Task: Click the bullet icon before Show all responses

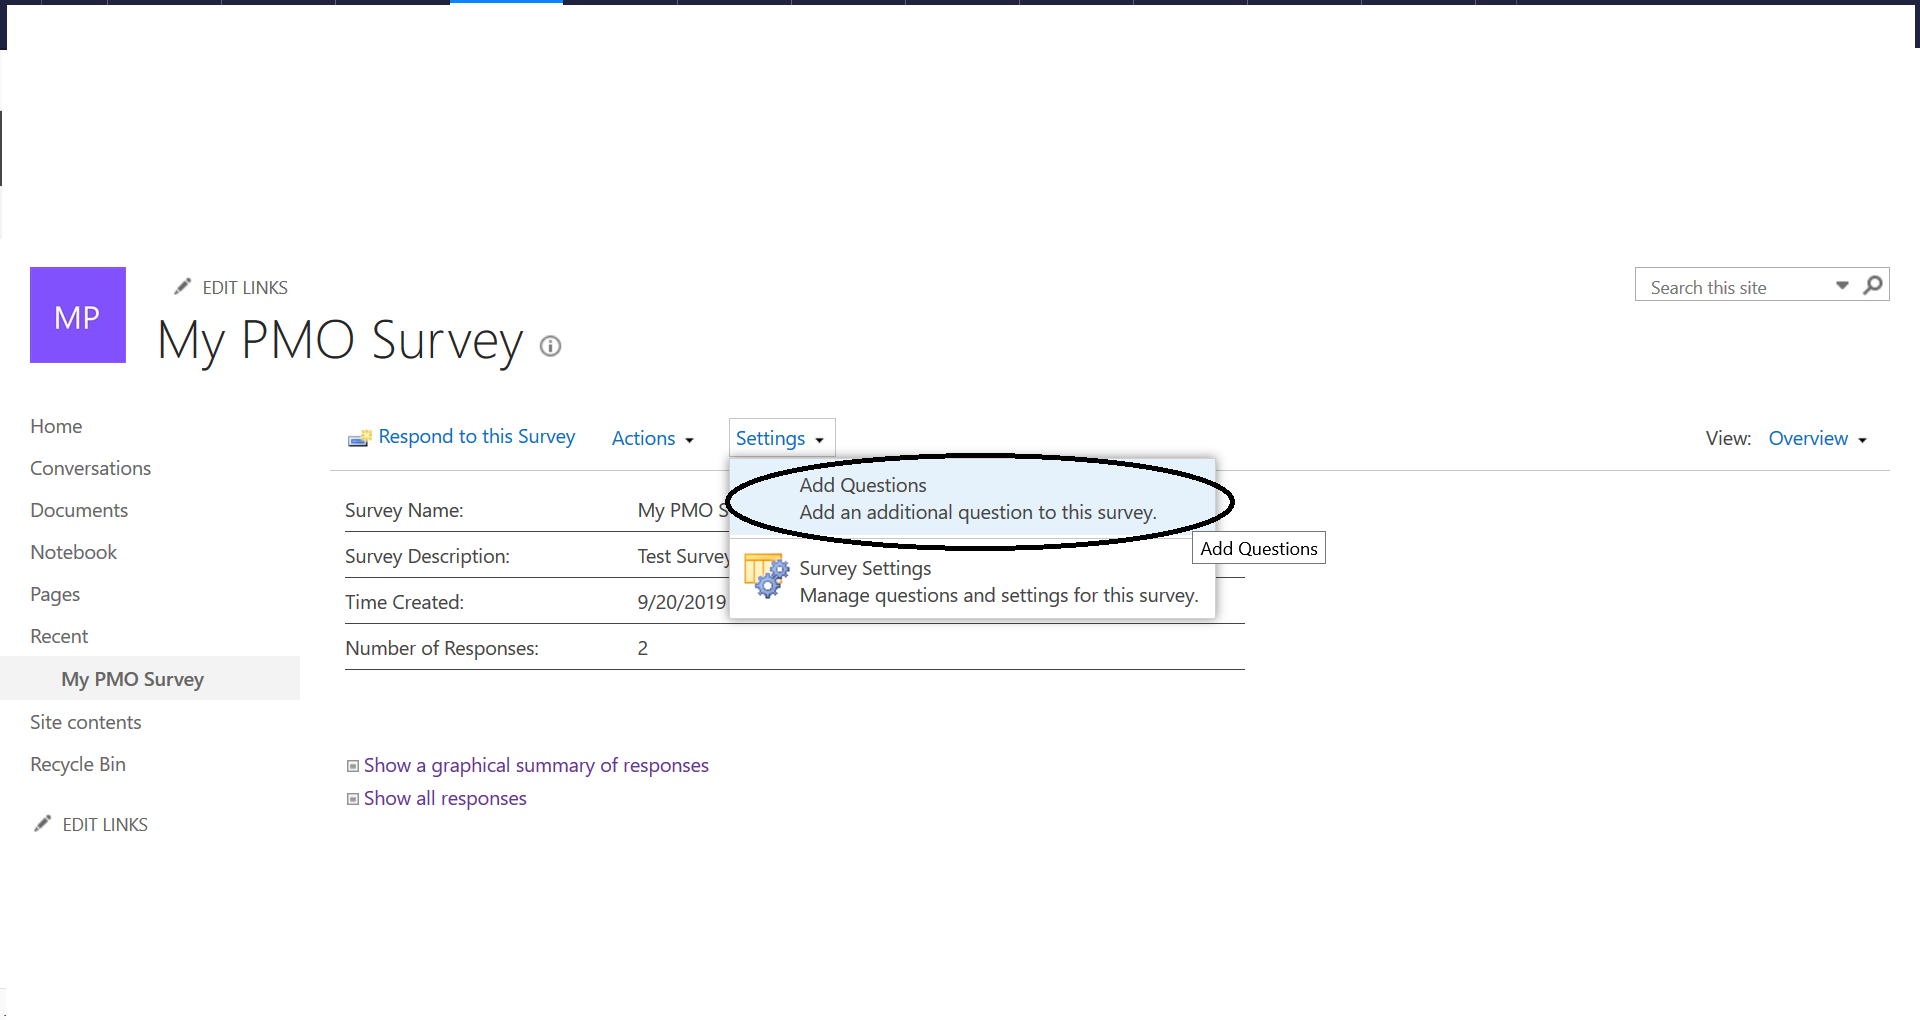Action: coord(352,799)
